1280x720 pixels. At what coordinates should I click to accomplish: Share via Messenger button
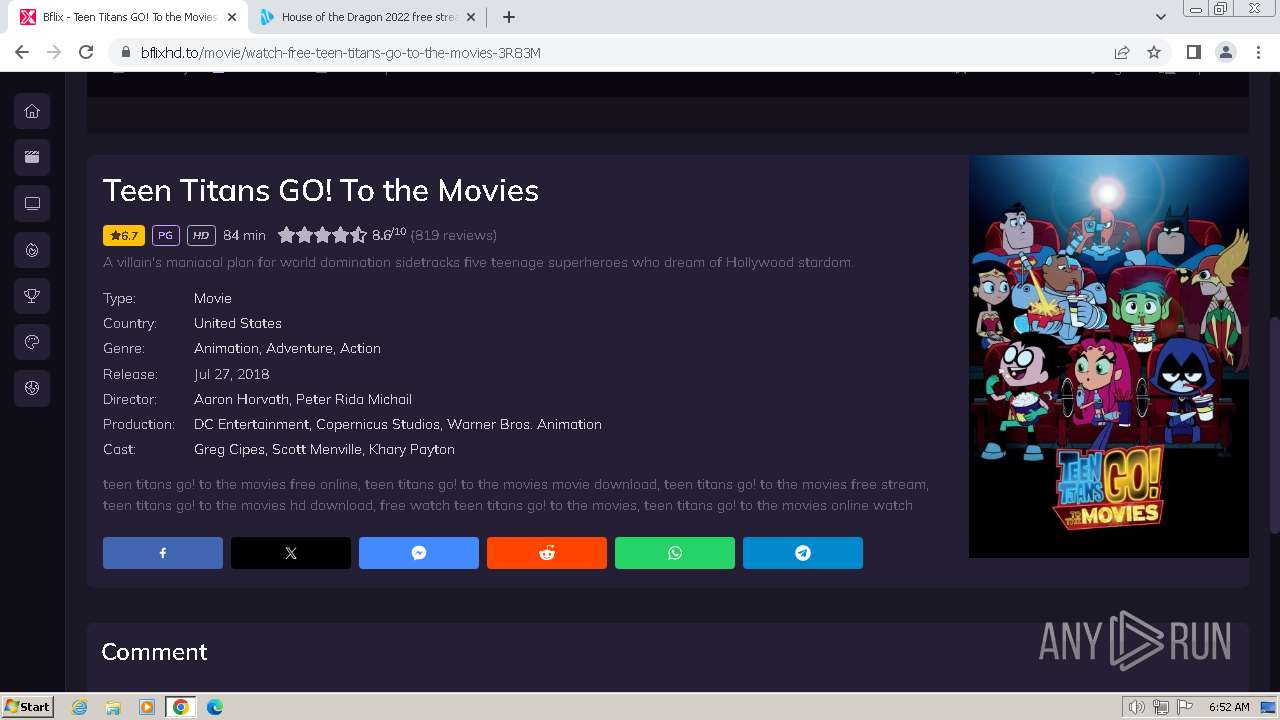[419, 553]
